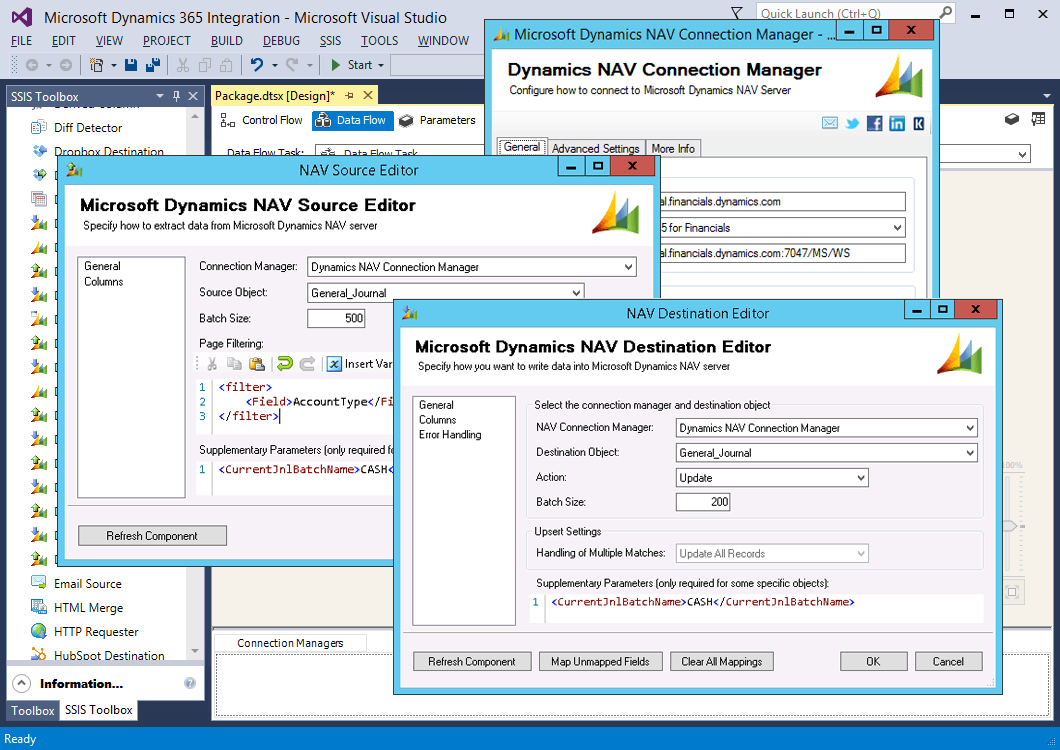The image size is (1060, 750).
Task: Click OK in NAV Destination Editor
Action: point(873,661)
